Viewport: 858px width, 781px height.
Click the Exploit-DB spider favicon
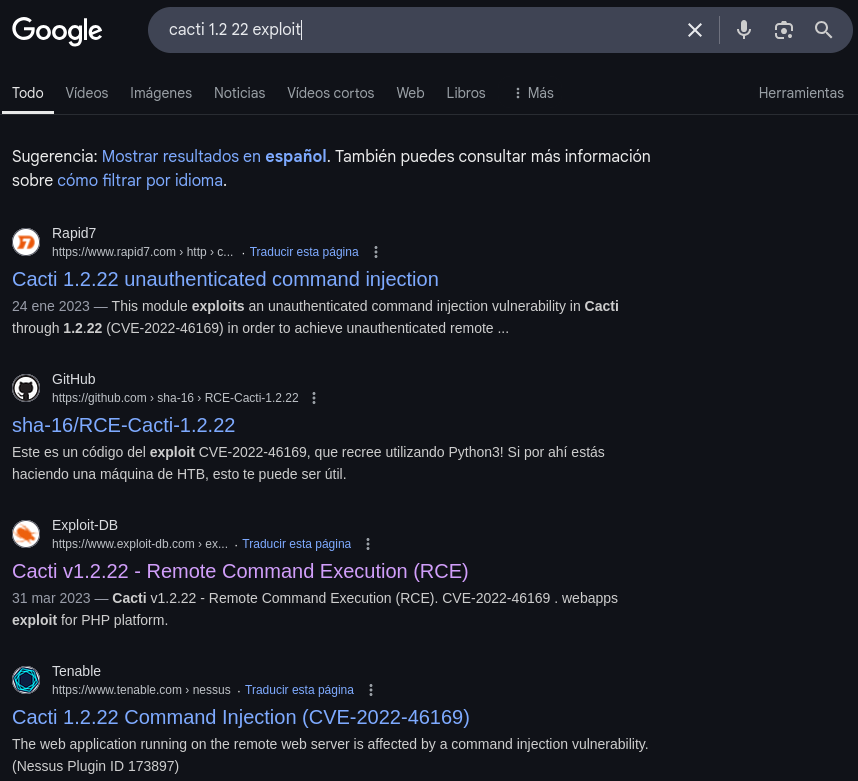pyautogui.click(x=26, y=534)
